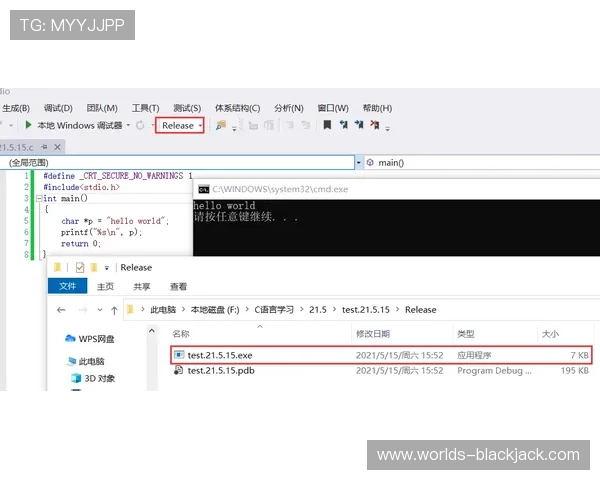Click the Properties checkmark icon in quick access toolbar
This screenshot has width=600, height=480.
pos(80,267)
